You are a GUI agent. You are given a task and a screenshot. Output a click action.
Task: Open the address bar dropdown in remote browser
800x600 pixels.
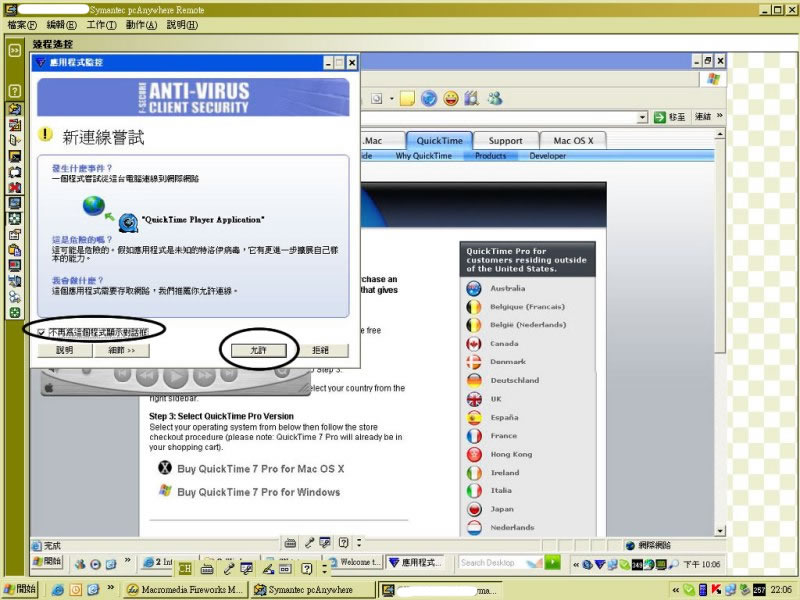[642, 117]
